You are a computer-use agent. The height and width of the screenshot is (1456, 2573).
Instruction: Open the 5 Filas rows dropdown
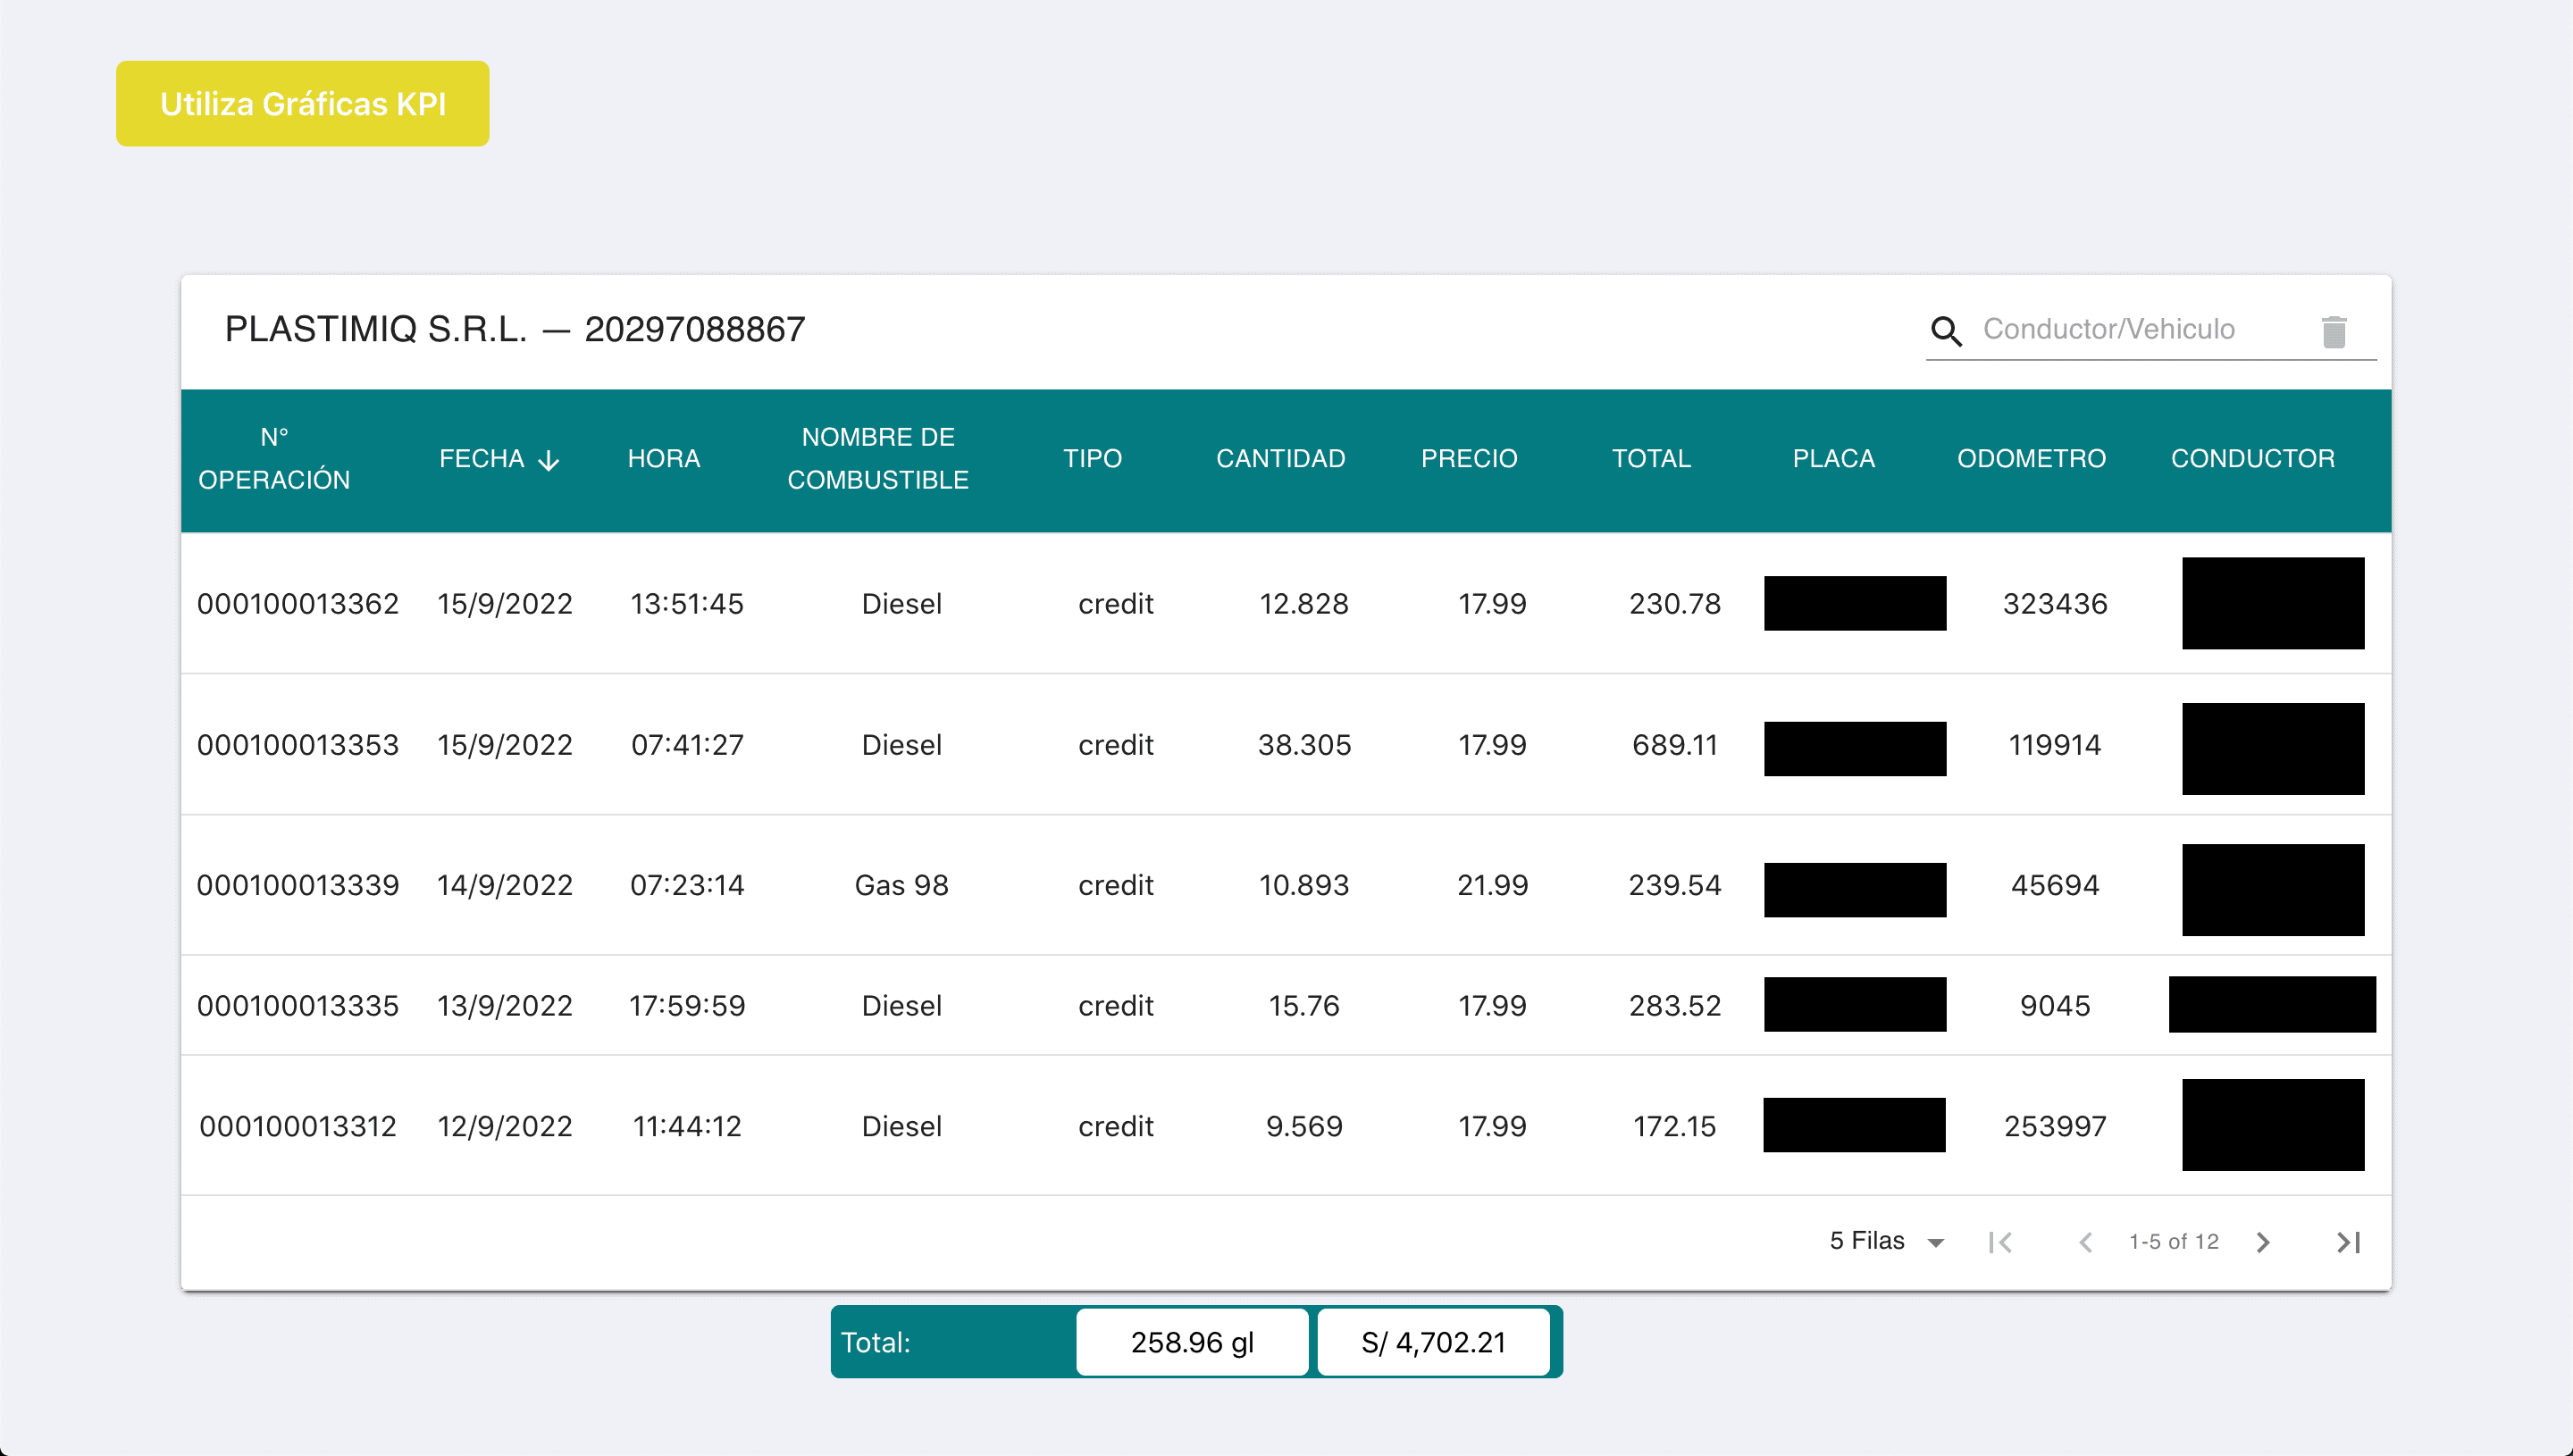[x=1886, y=1241]
